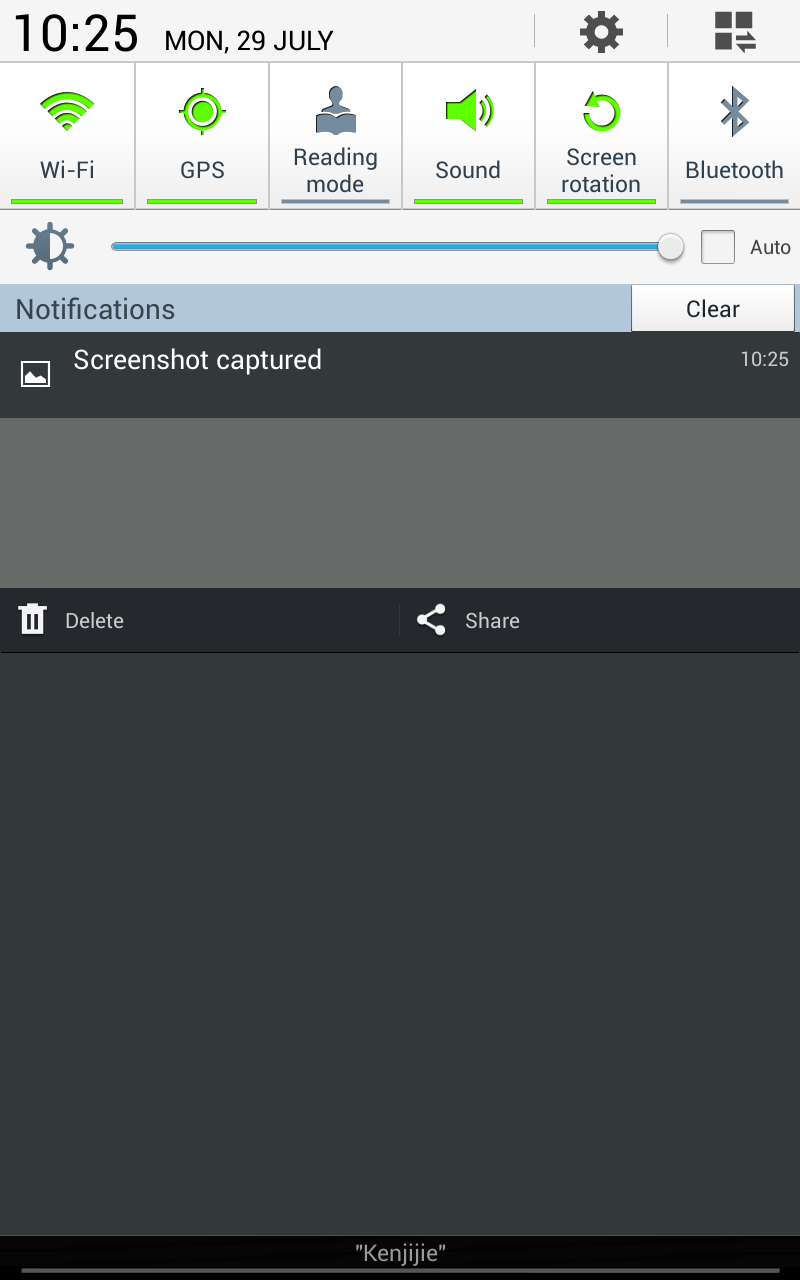The width and height of the screenshot is (800, 1280).
Task: Tap the "Kenjijie" network label bar
Action: coord(400,1252)
